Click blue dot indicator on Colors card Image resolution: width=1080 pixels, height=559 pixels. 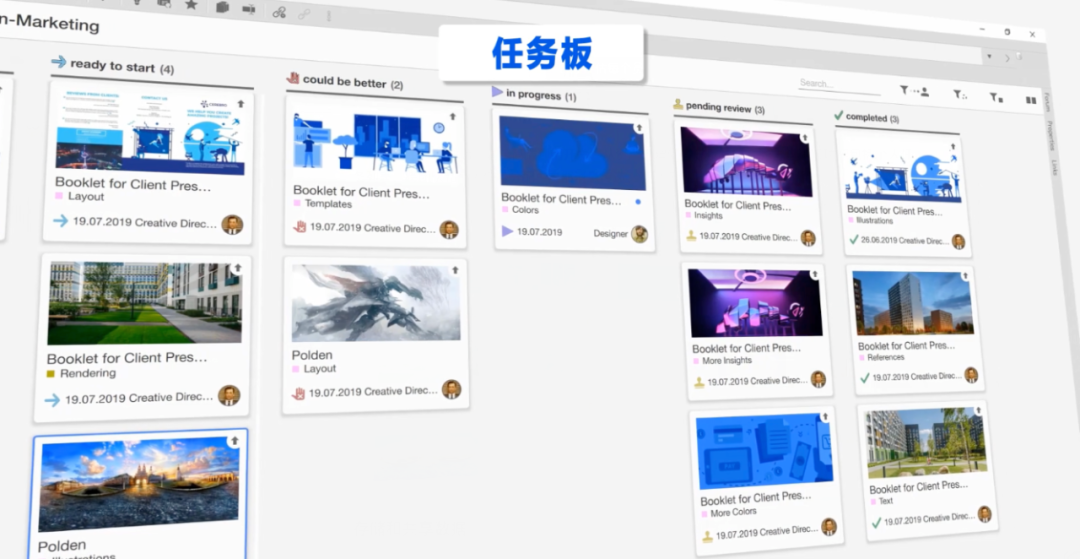point(638,202)
